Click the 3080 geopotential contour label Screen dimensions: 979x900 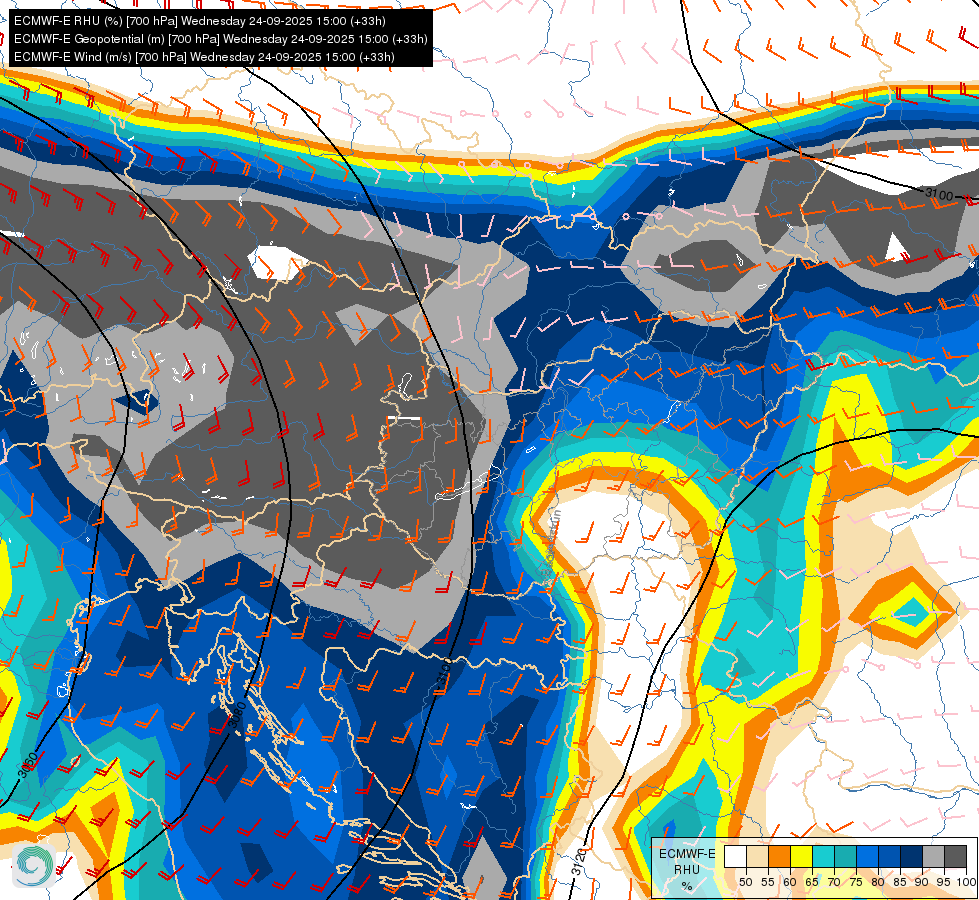(x=237, y=716)
